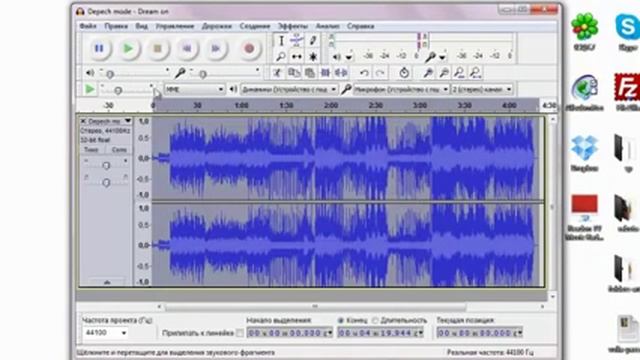Click the selection end time field

(380, 333)
